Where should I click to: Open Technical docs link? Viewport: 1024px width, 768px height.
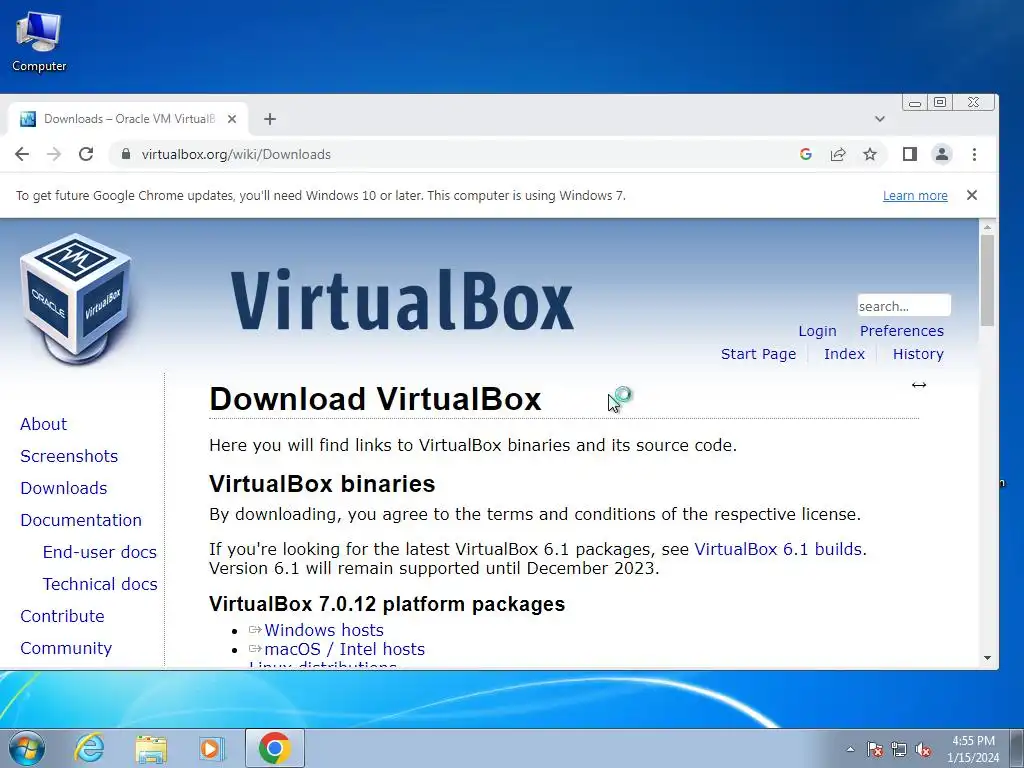tap(100, 584)
